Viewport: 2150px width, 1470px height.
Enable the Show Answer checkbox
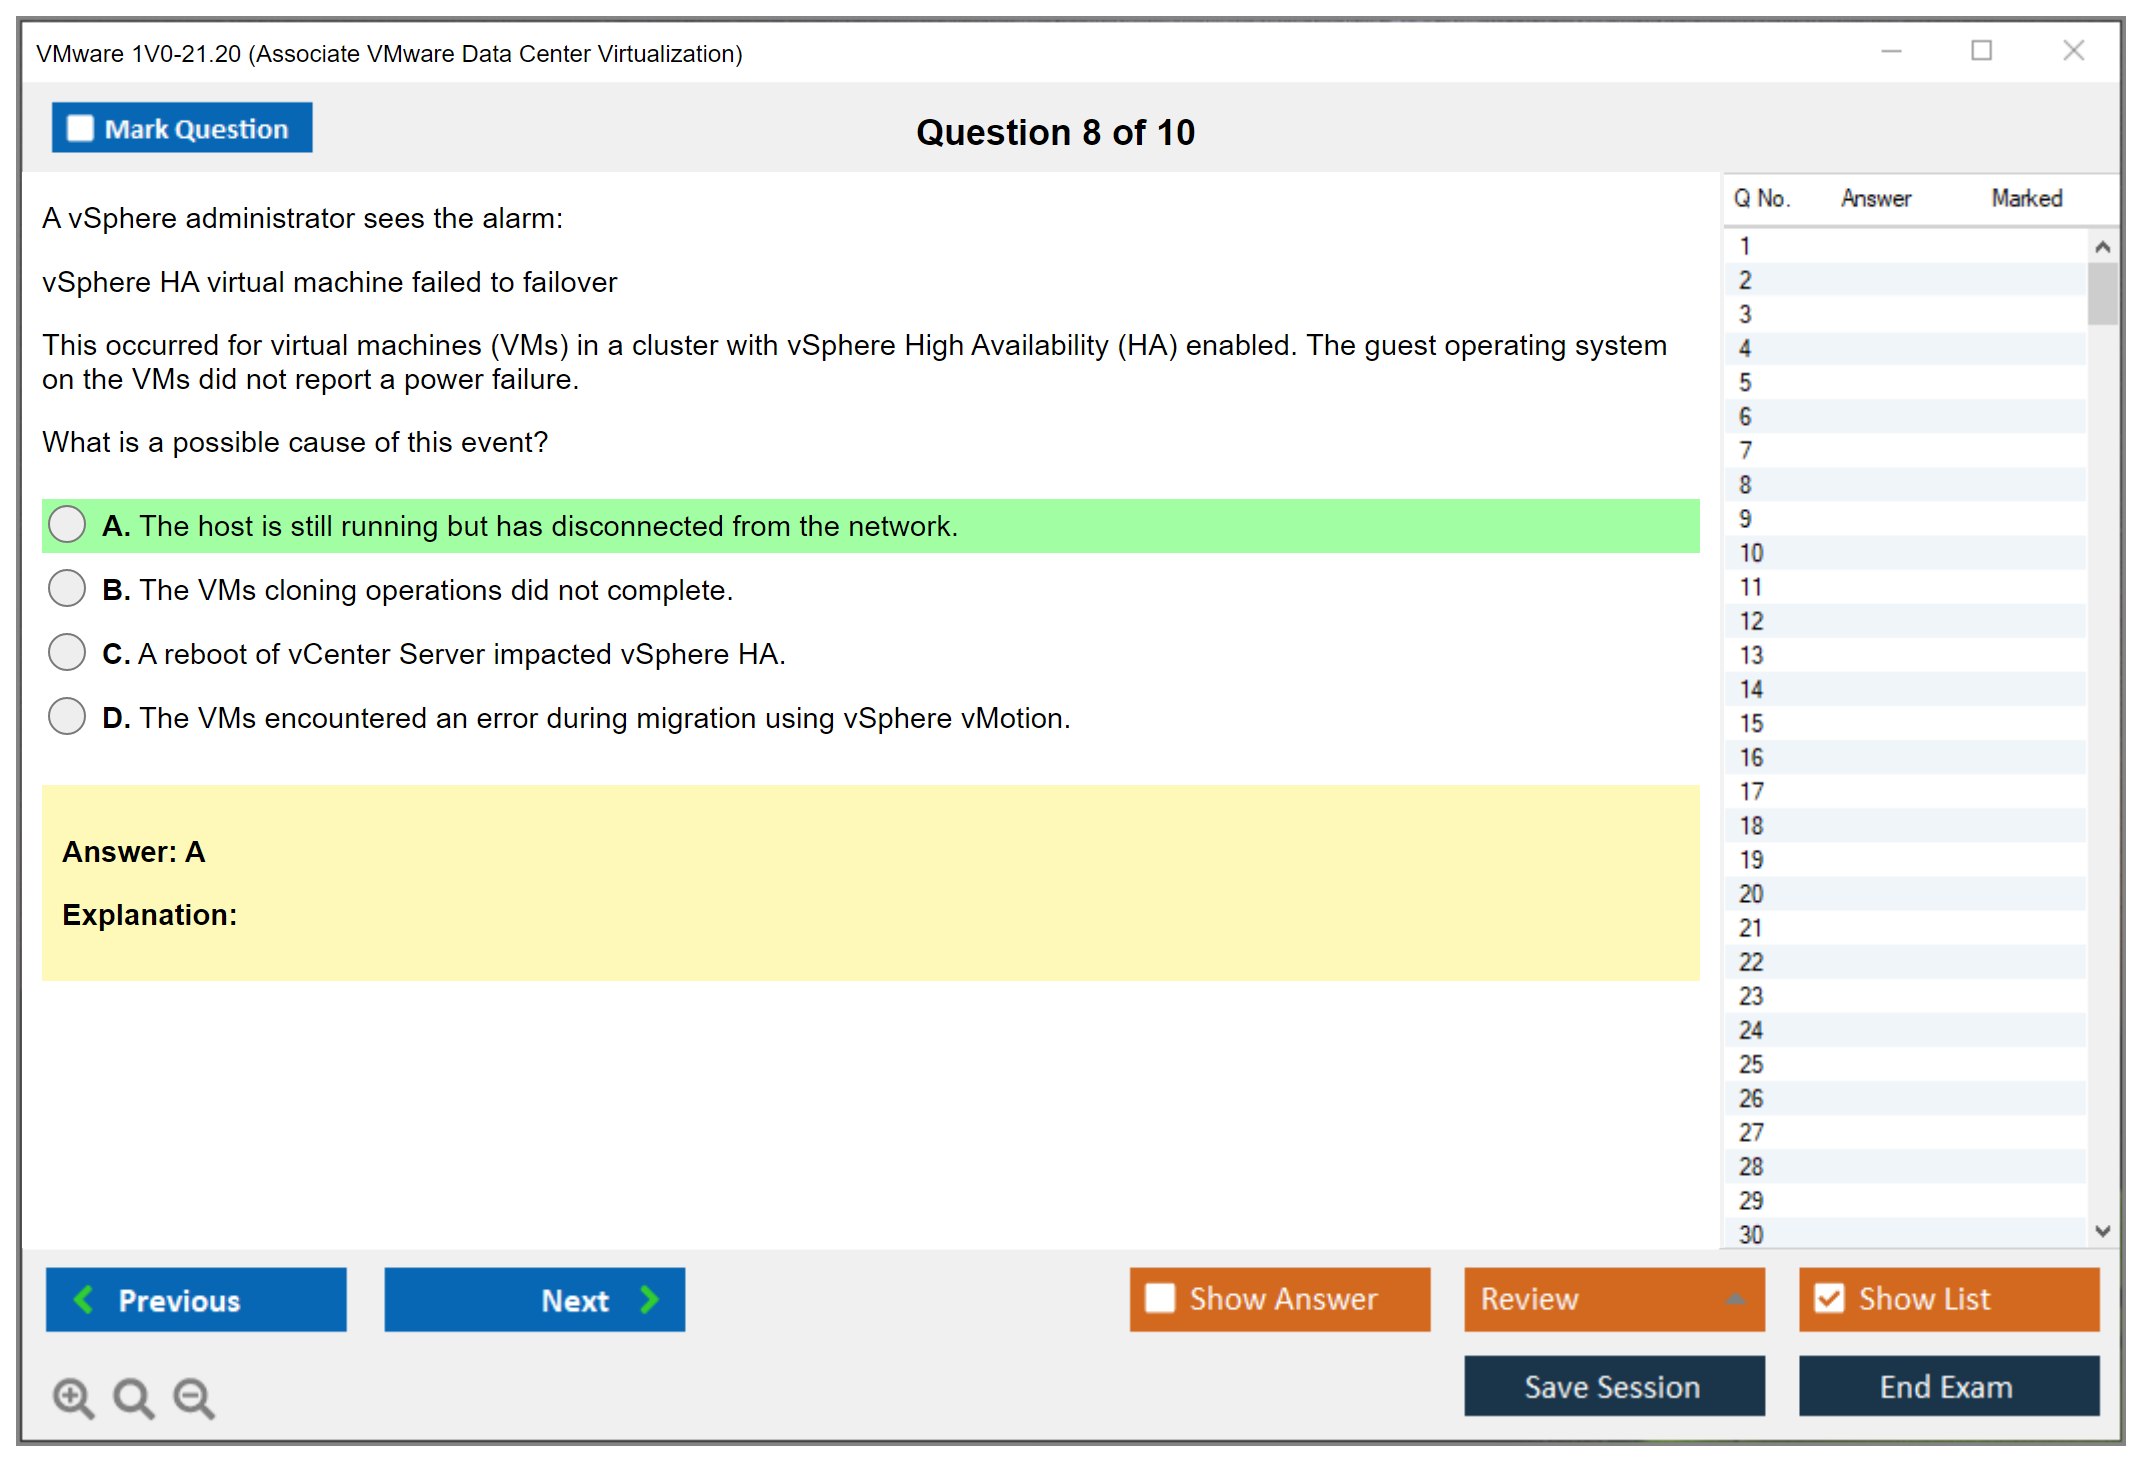1160,1298
